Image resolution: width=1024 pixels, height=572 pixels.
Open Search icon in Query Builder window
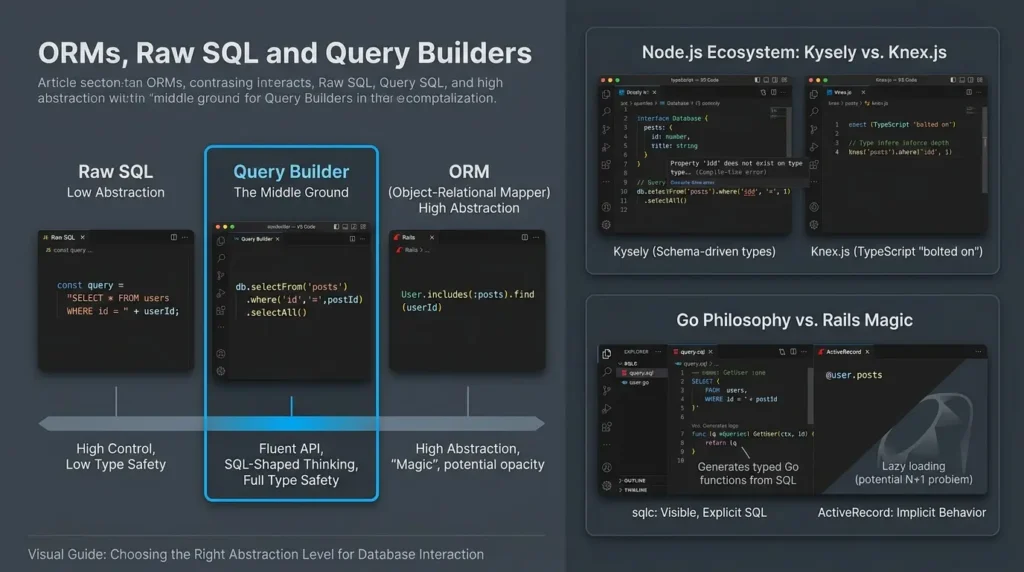point(221,259)
